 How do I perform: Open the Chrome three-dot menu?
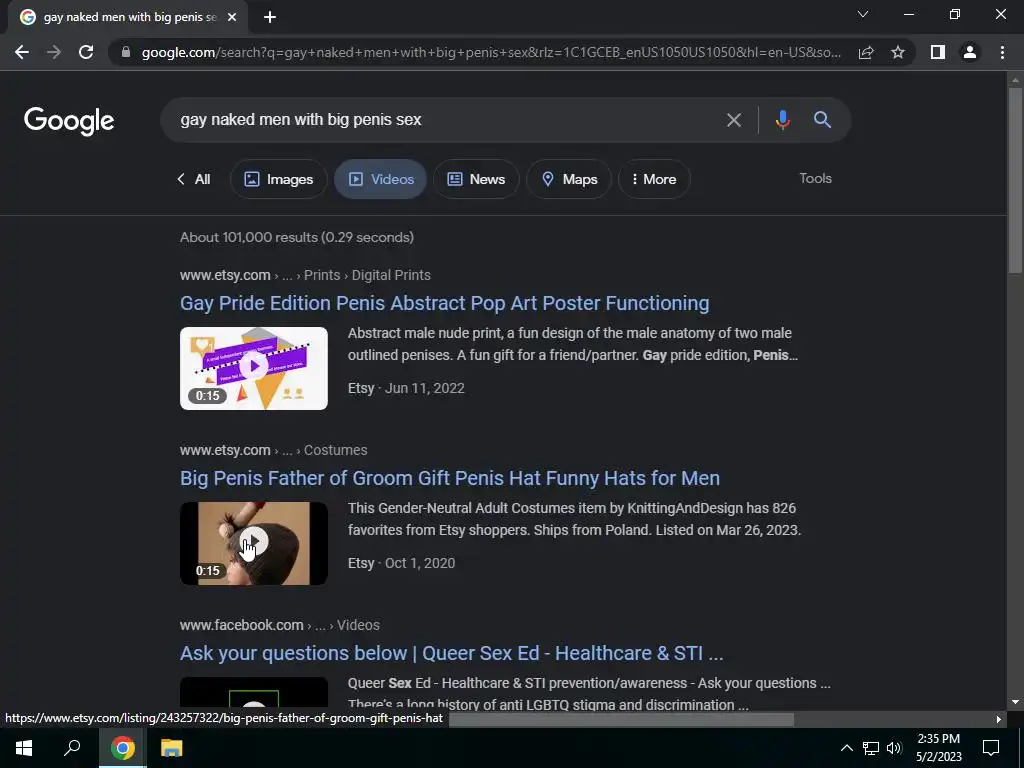pyautogui.click(x=1002, y=52)
